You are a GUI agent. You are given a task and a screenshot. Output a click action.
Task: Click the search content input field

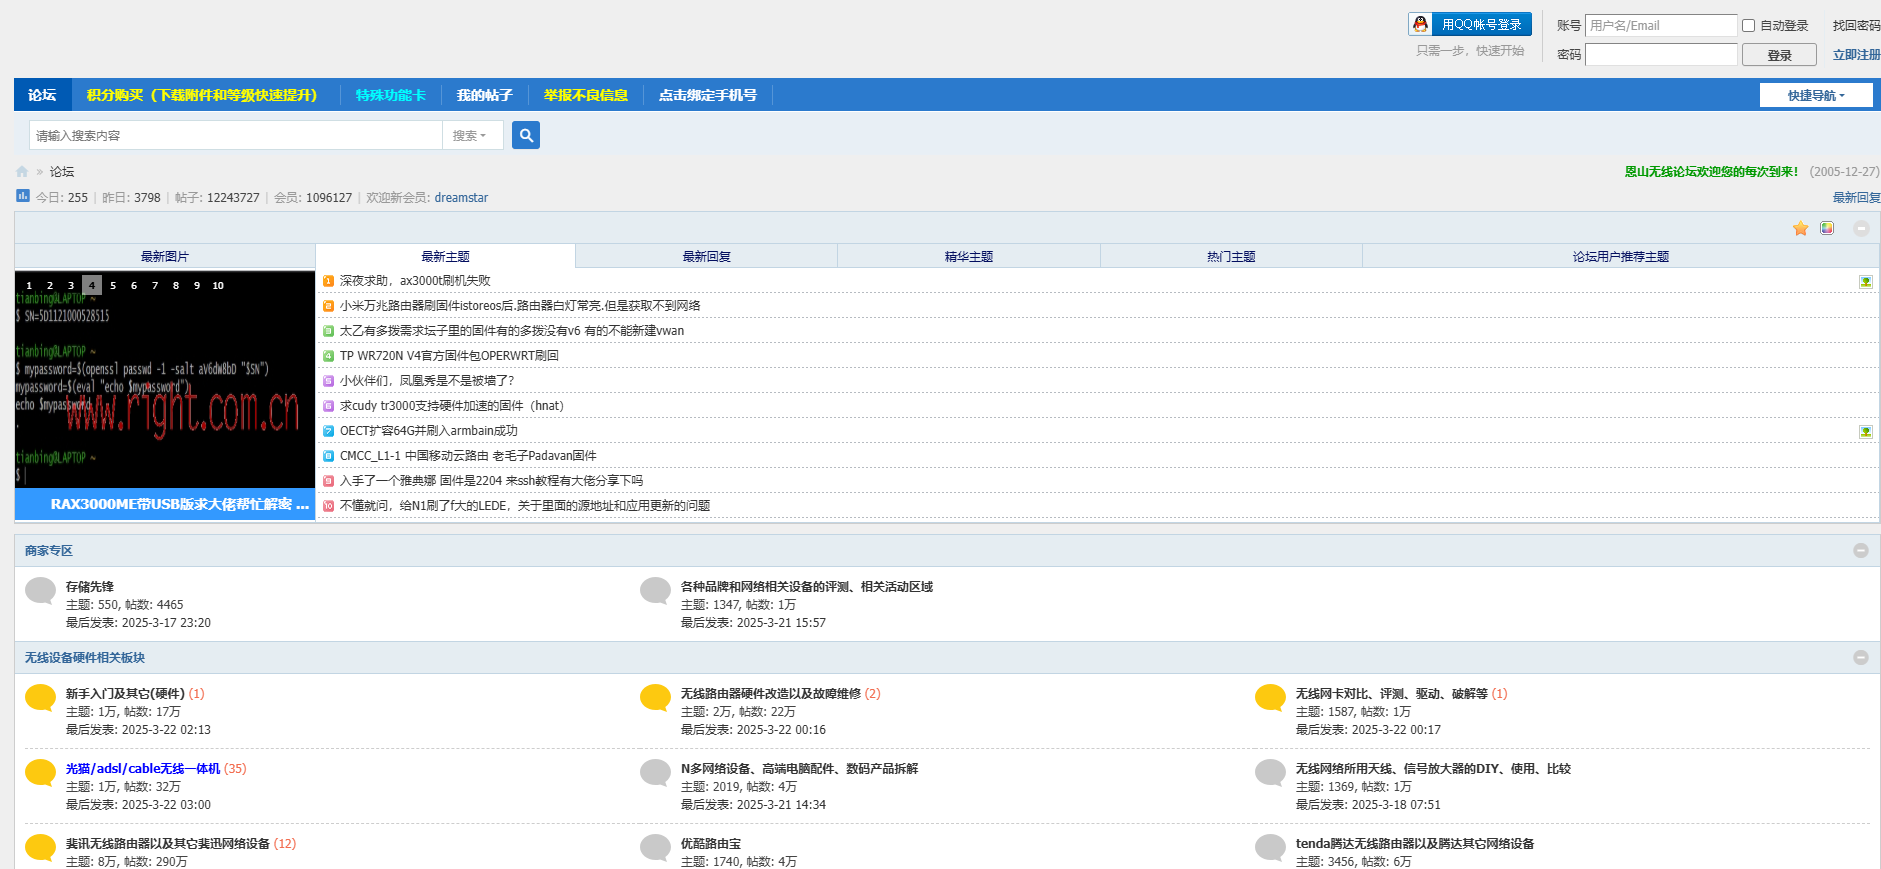coord(235,136)
